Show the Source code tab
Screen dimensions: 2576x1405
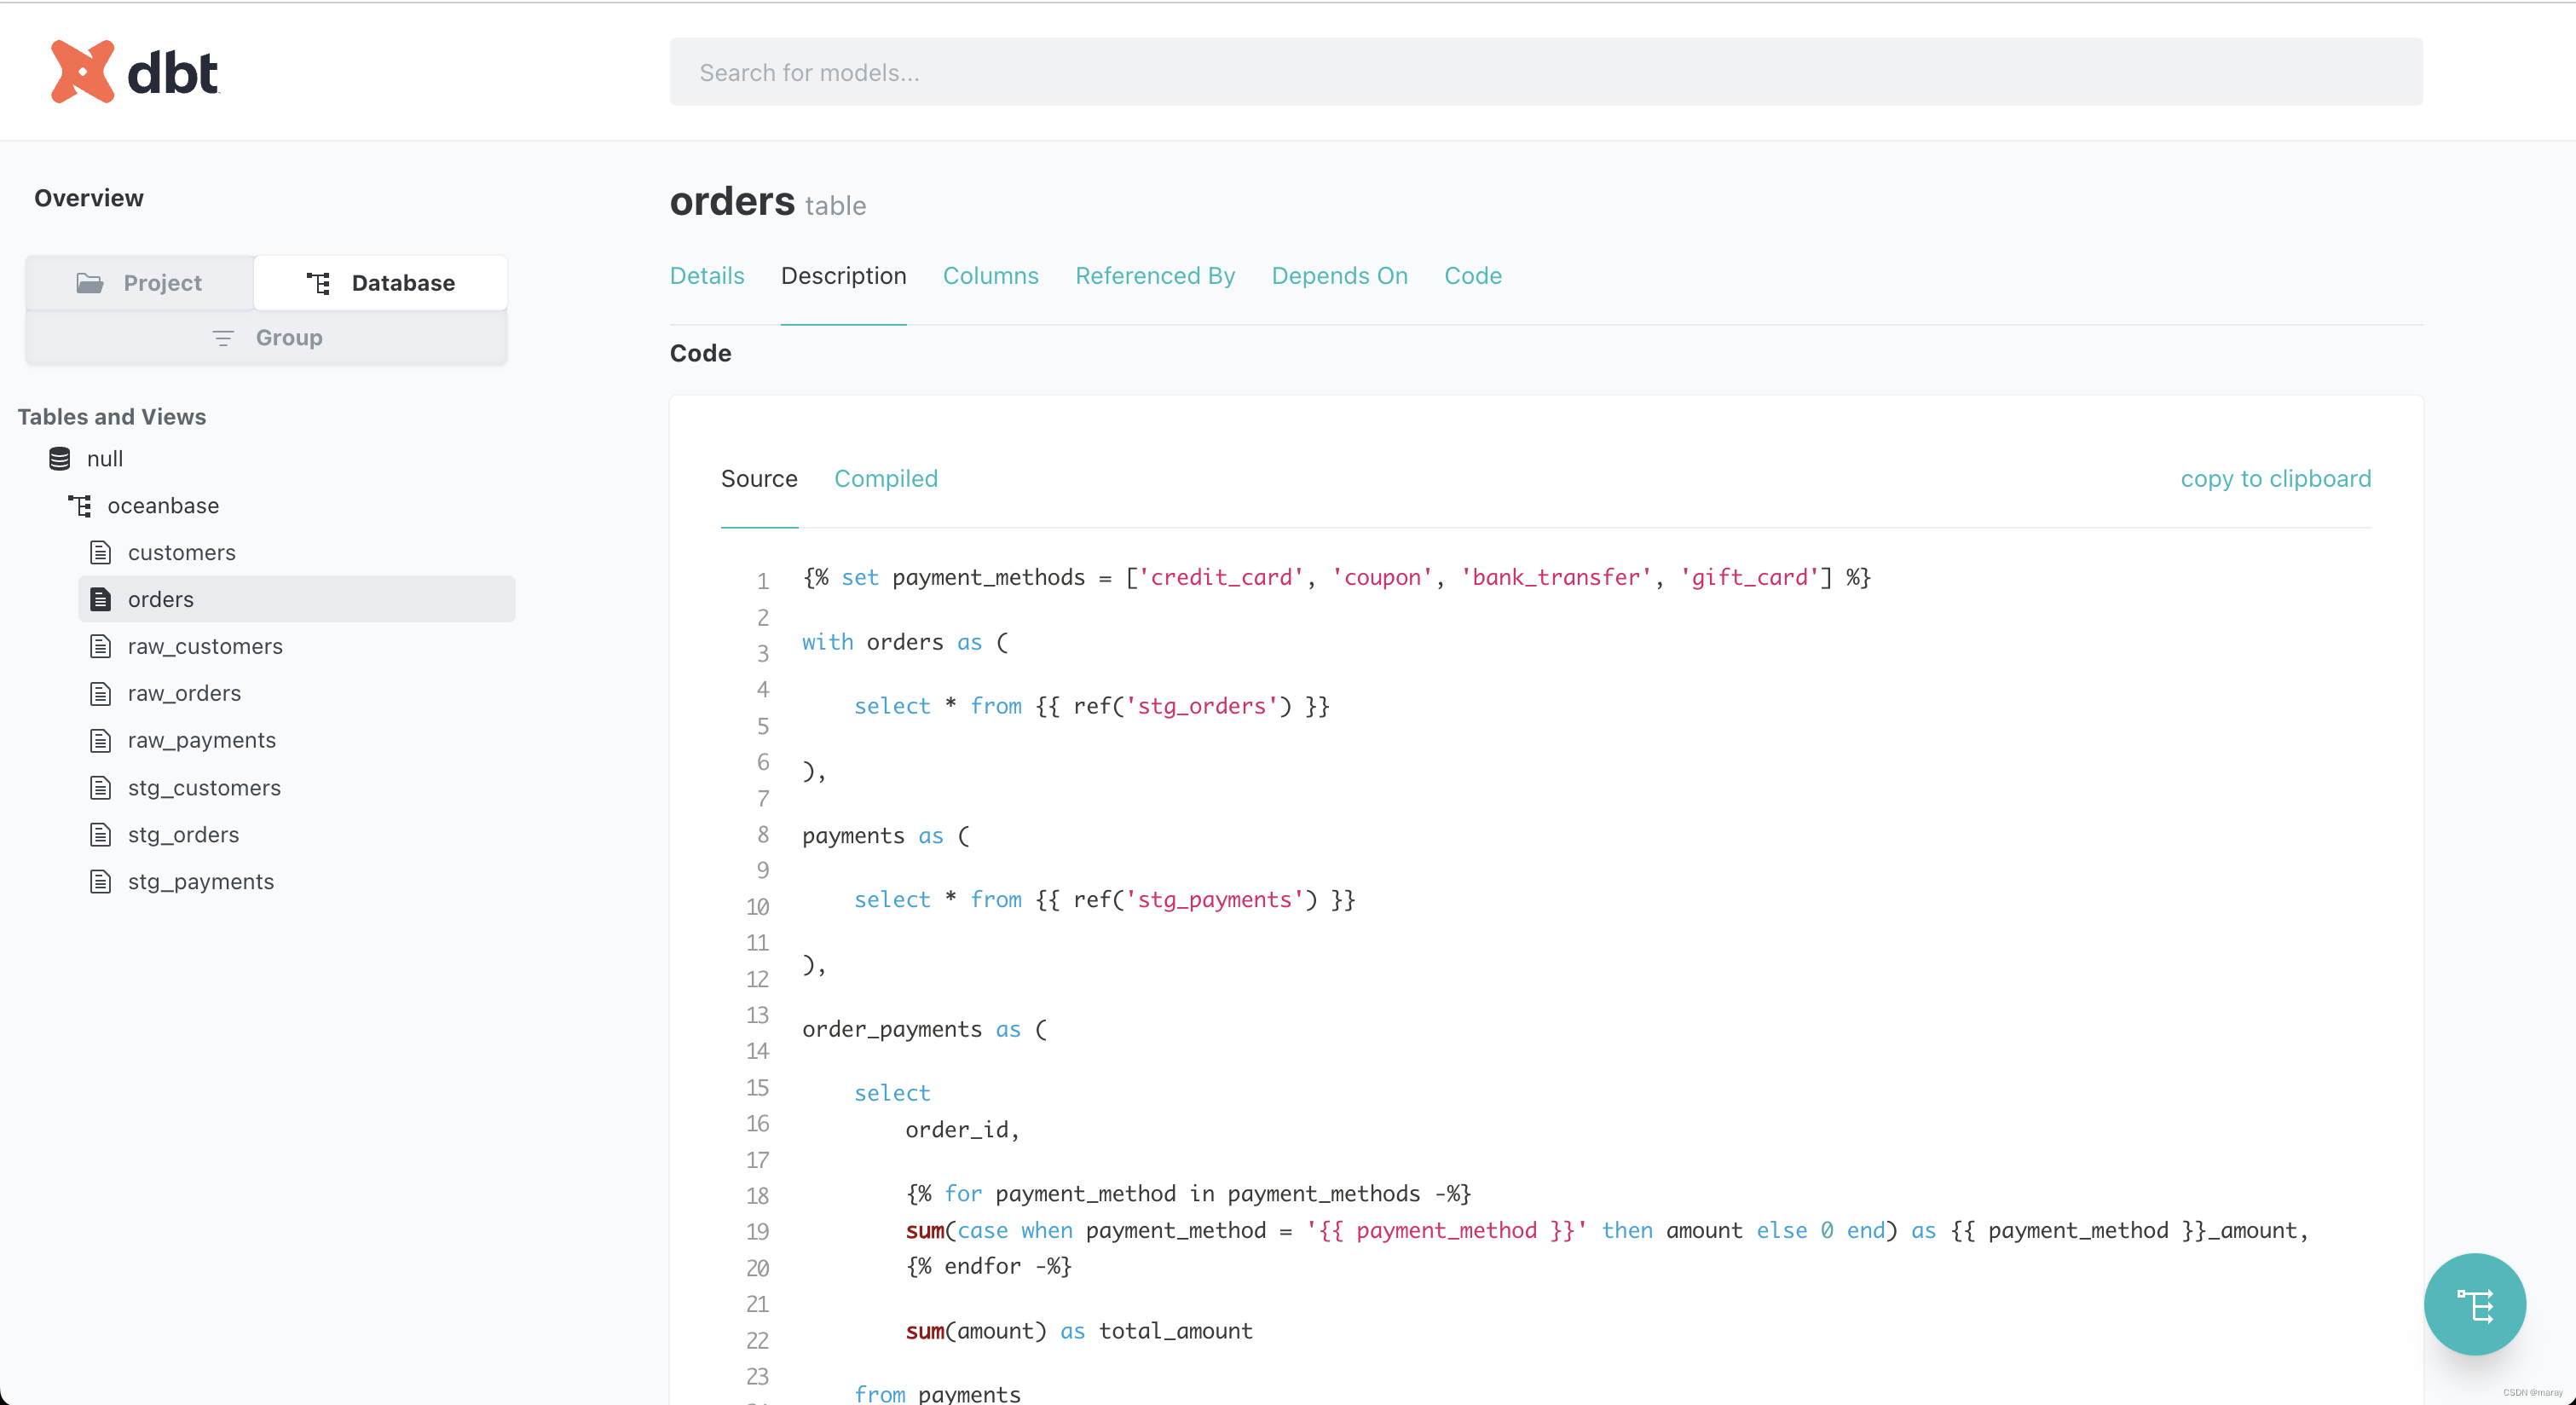[x=759, y=479]
